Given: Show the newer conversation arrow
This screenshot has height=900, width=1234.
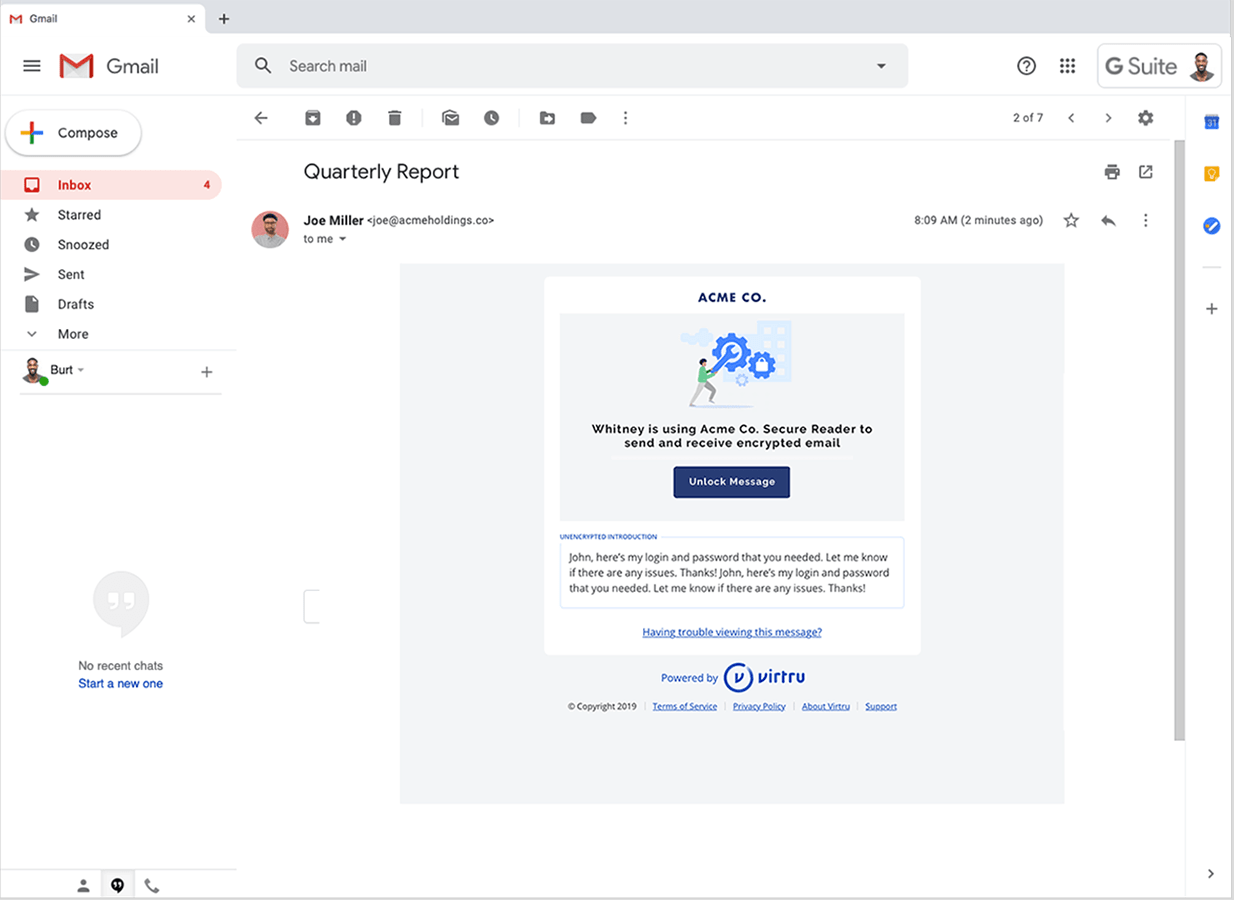Looking at the screenshot, I should pyautogui.click(x=1071, y=118).
